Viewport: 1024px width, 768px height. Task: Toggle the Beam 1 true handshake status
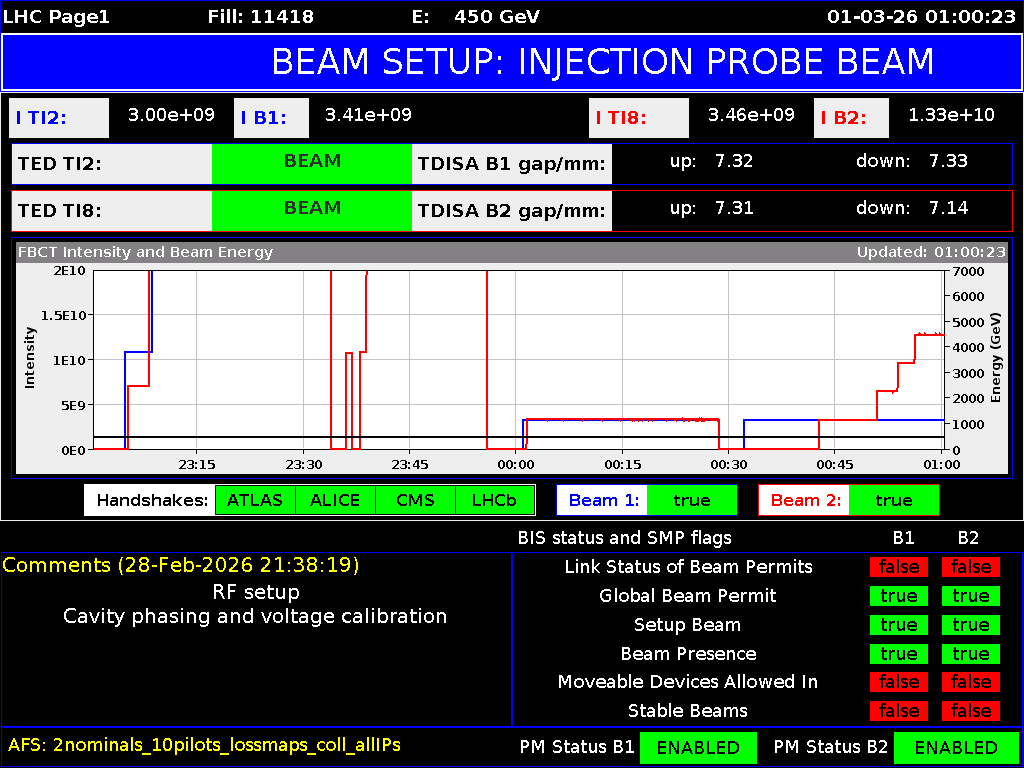692,500
